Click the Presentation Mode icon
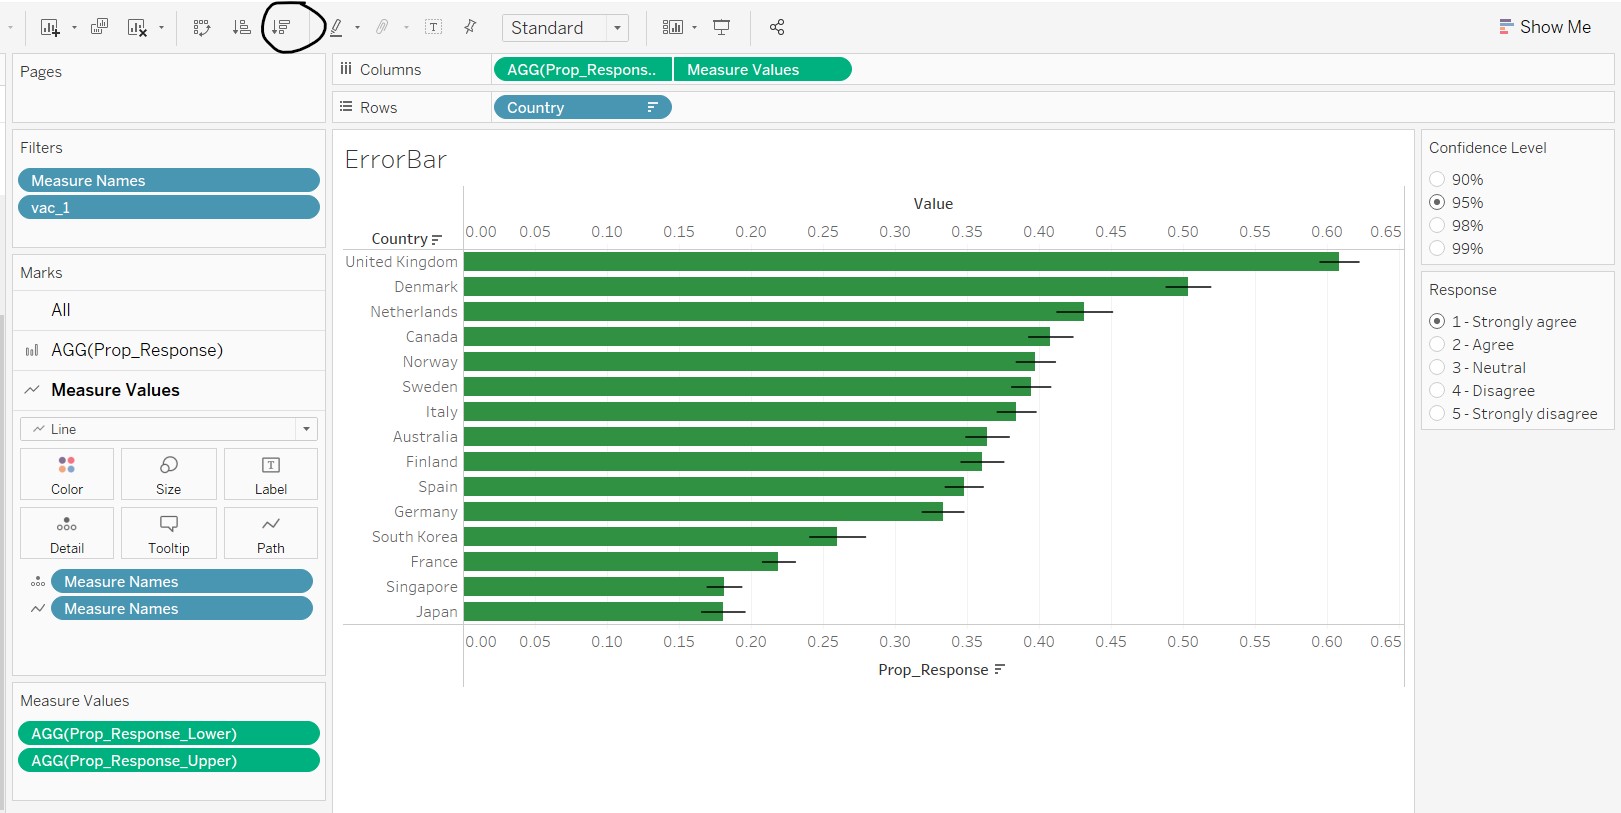 721,27
